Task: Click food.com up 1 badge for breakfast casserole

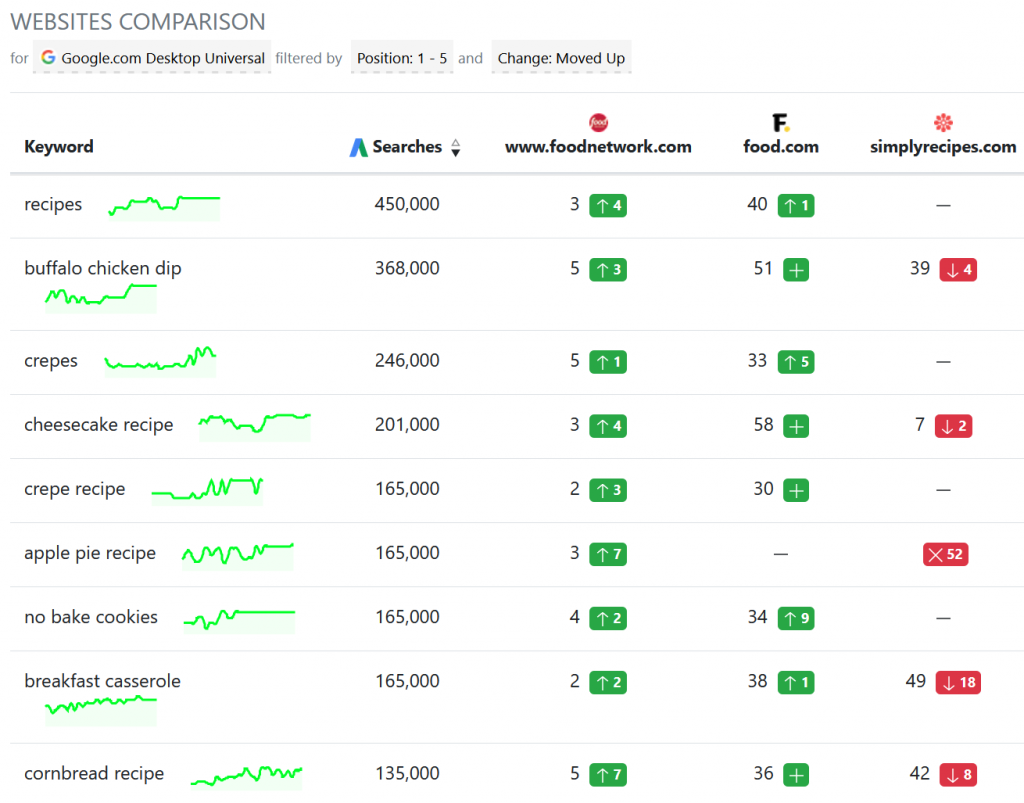Action: coord(796,683)
